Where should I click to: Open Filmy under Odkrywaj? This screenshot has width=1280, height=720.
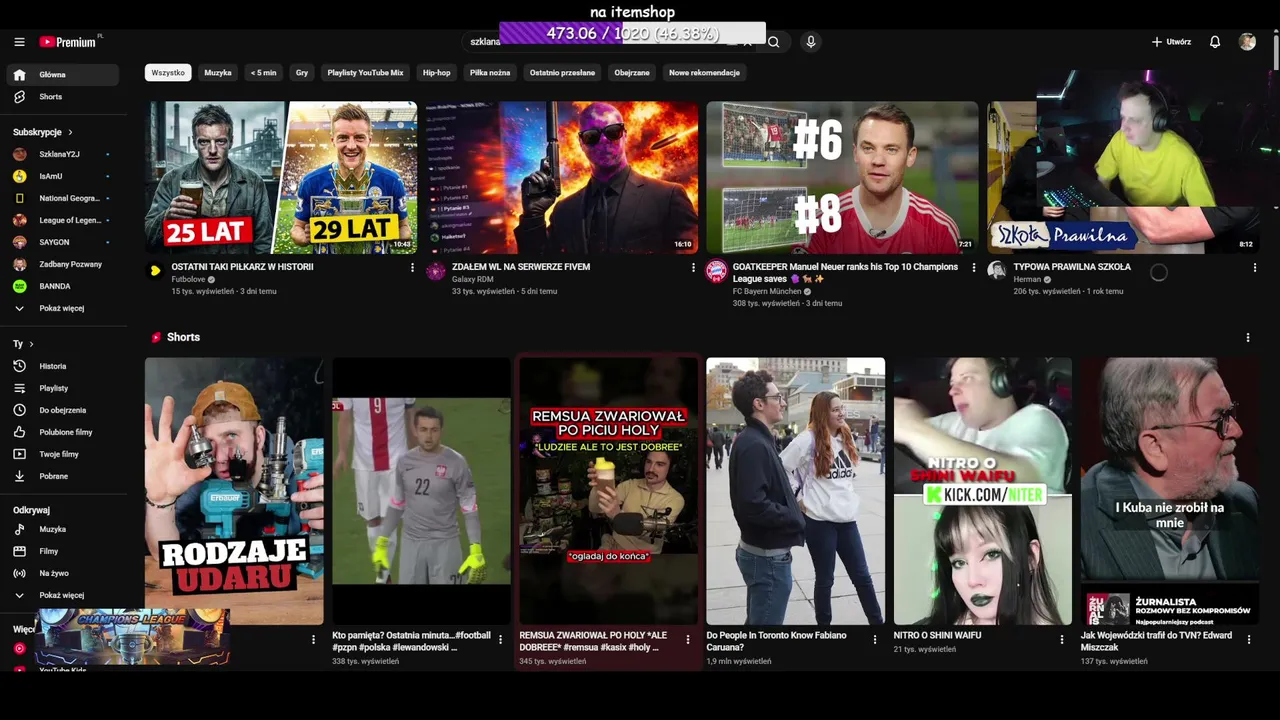[x=62, y=551]
